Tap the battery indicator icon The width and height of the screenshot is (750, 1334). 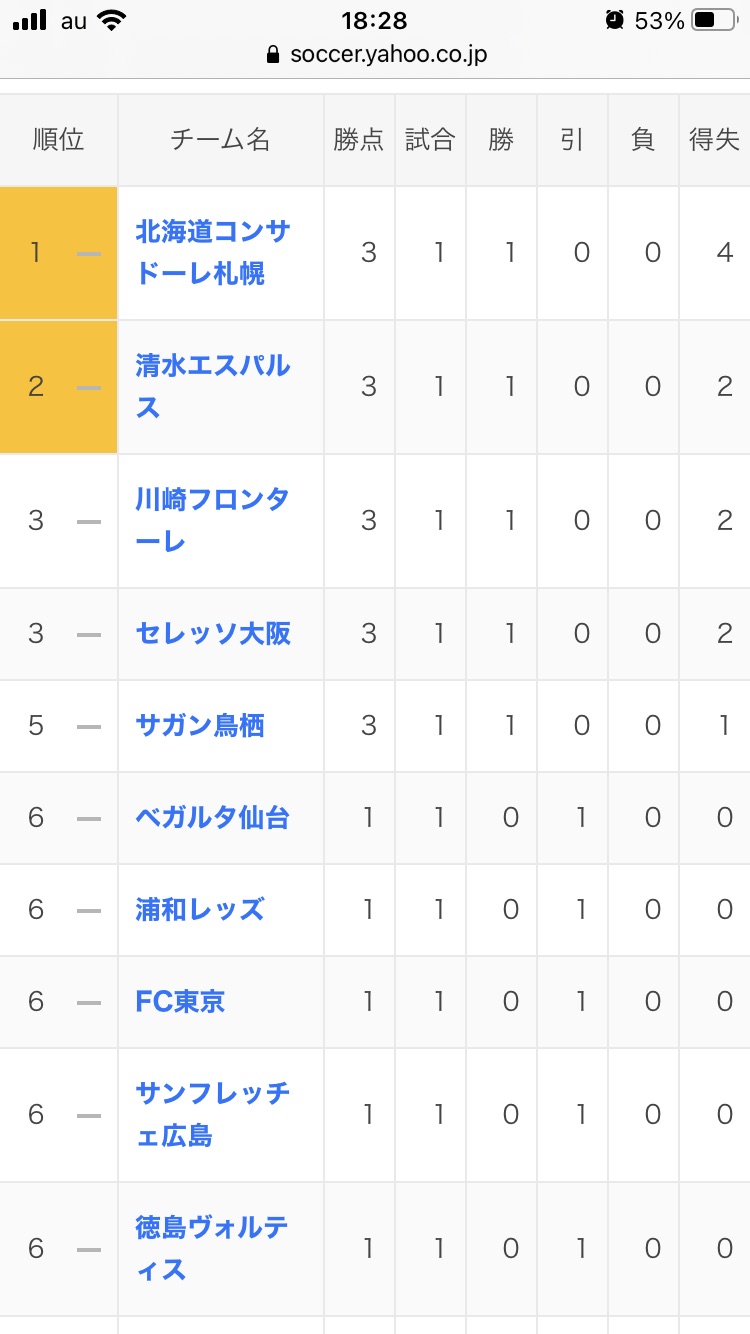716,20
